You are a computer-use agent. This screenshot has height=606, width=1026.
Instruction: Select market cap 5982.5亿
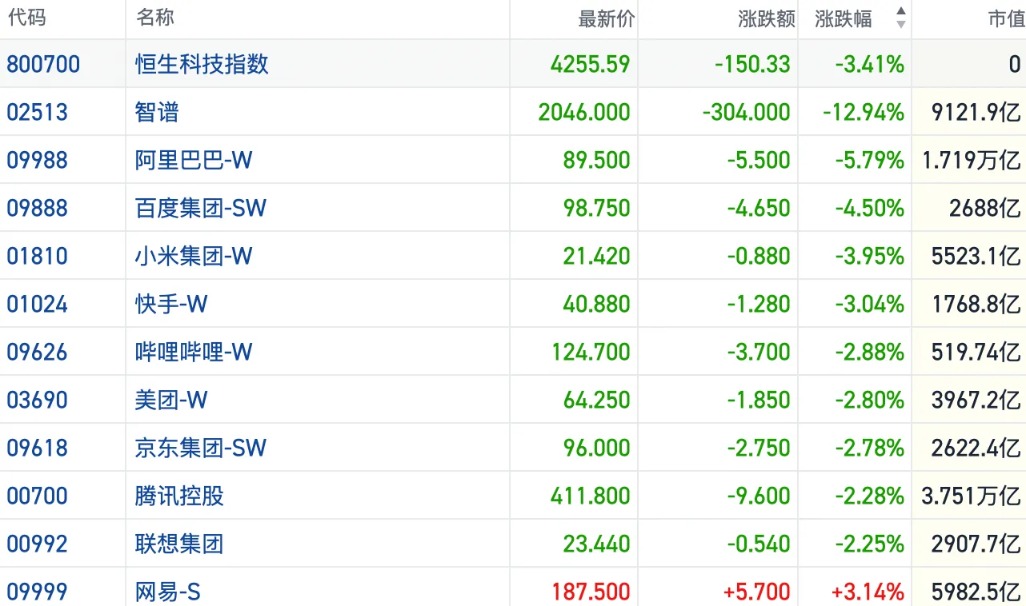tap(976, 592)
